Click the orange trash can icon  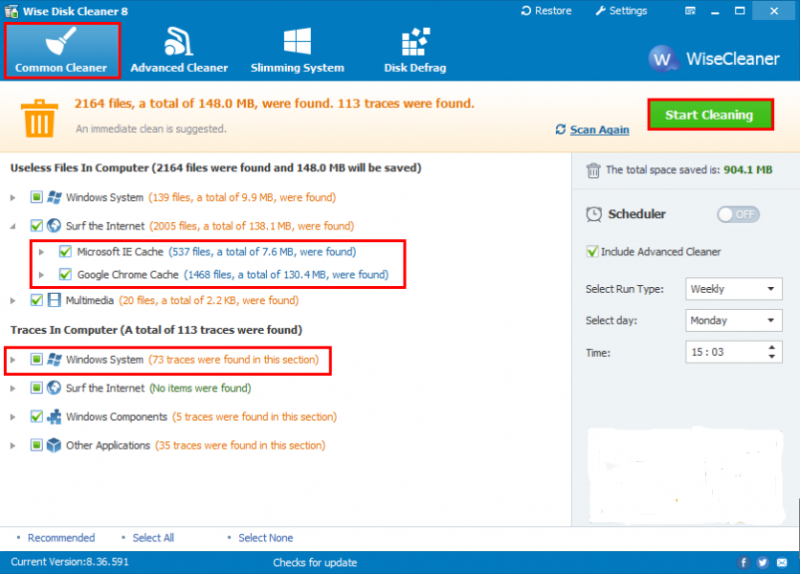click(x=39, y=118)
